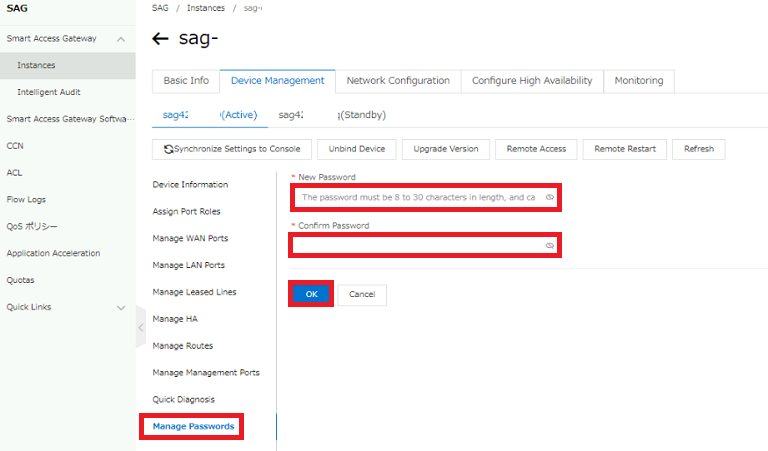Cancel the password change

pyautogui.click(x=361, y=295)
